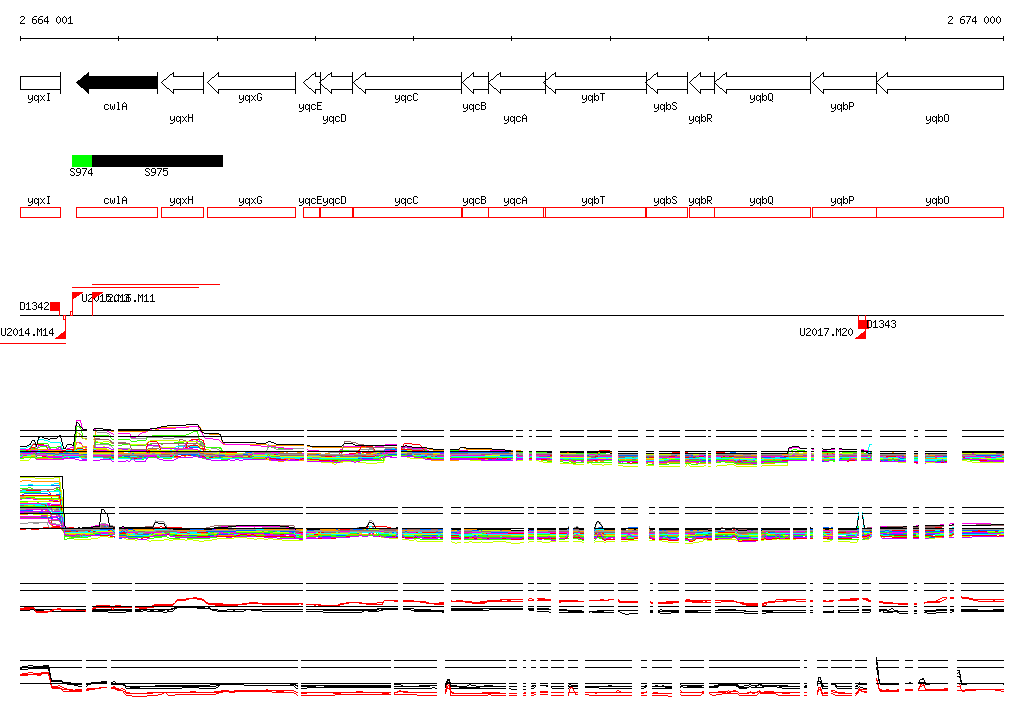This screenshot has height=714, width=1024.
Task: Click the yqcC gene arrow in top track
Action: coord(407,83)
